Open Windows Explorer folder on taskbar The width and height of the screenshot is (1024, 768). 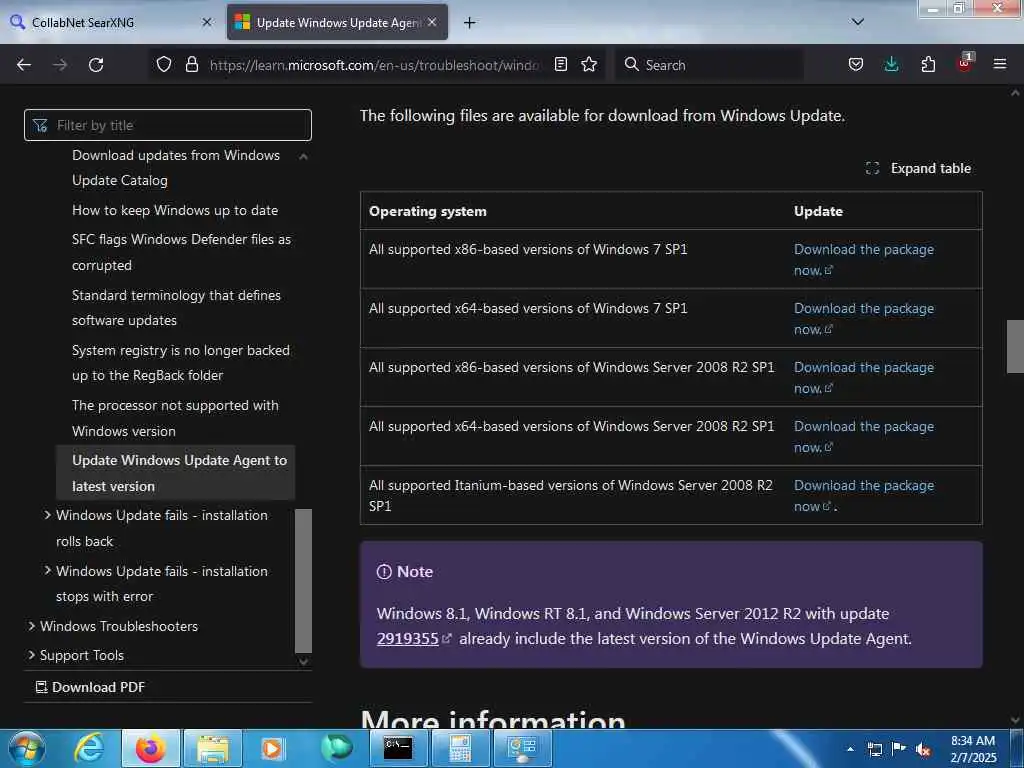pos(212,748)
